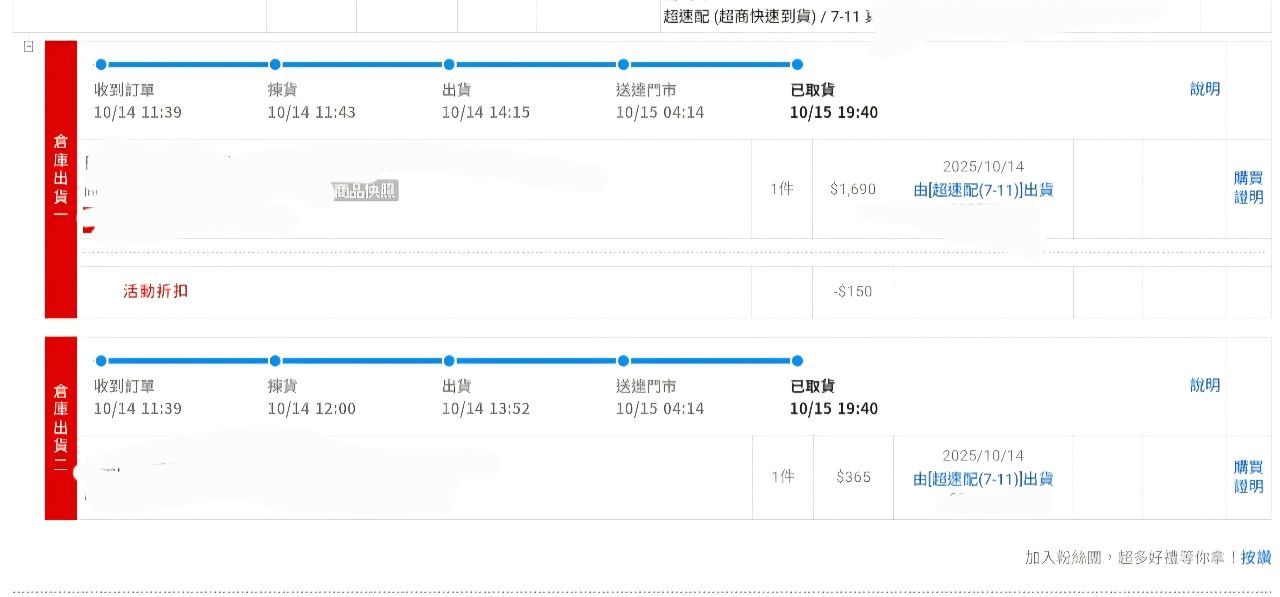Open 說明 link for 倉庫出貨二
This screenshot has height=597, width=1280.
(1205, 385)
